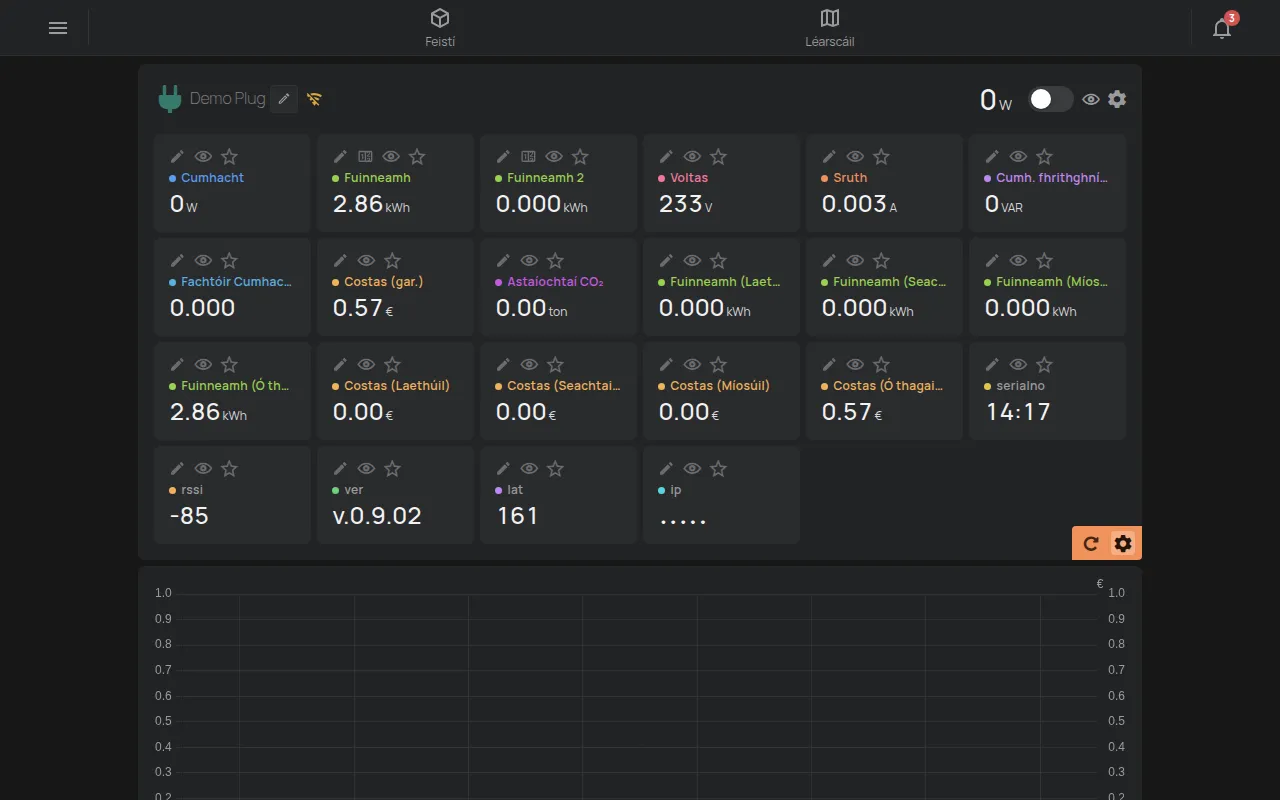Click the orange refresh icon
Viewport: 1280px width, 800px height.
click(x=1091, y=543)
